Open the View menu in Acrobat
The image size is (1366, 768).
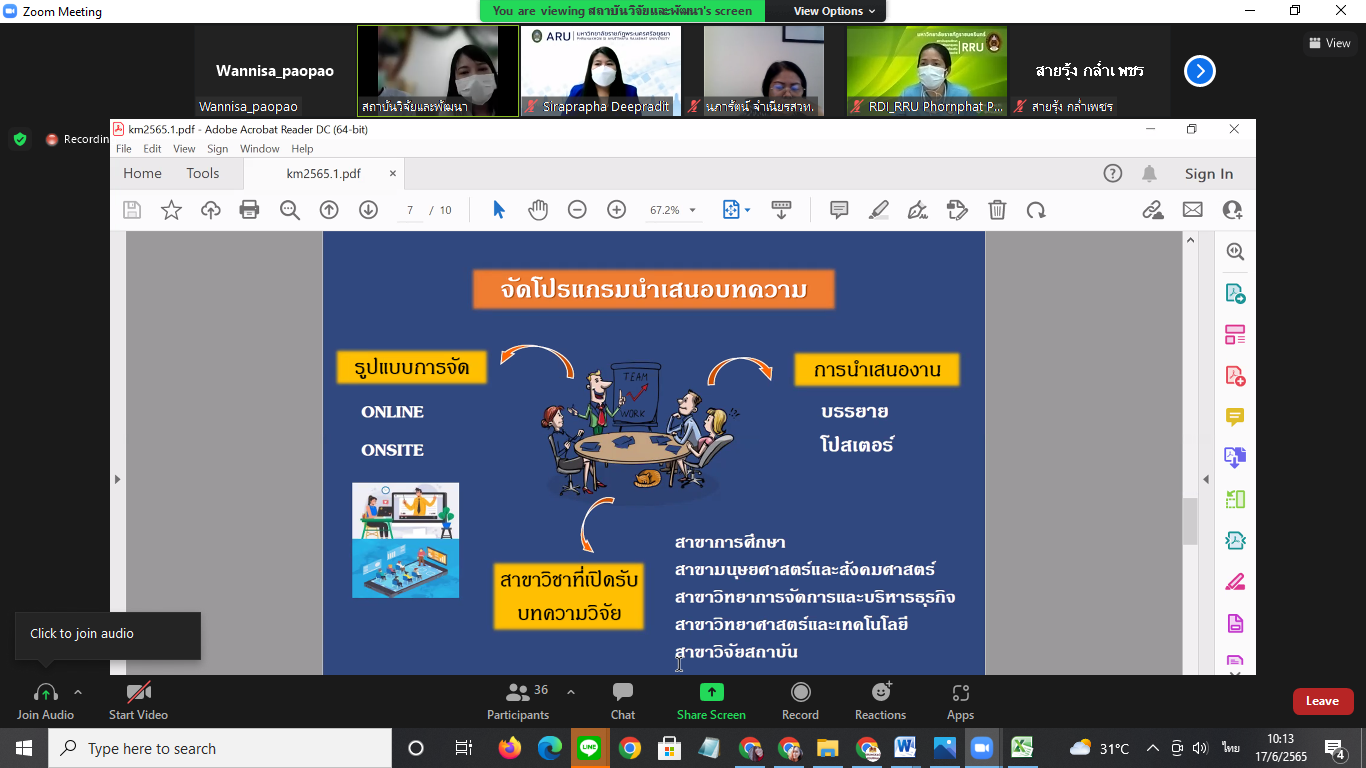184,149
